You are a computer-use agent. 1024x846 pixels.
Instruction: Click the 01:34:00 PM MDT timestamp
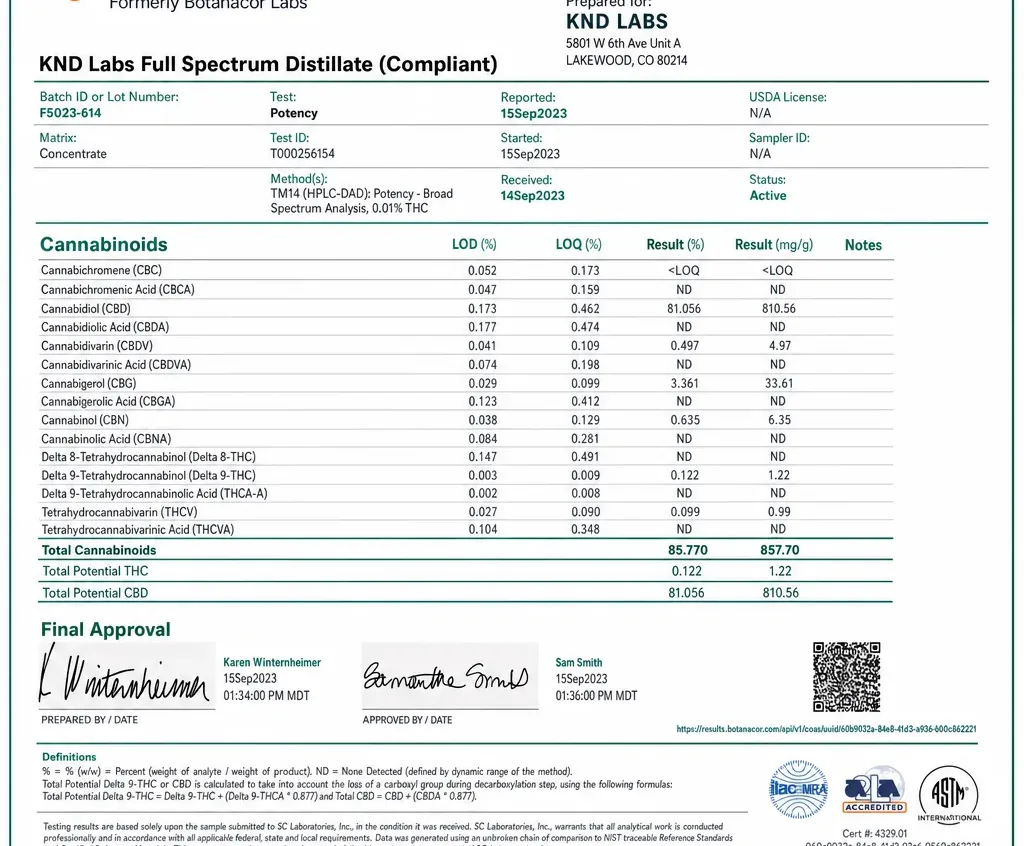266,696
